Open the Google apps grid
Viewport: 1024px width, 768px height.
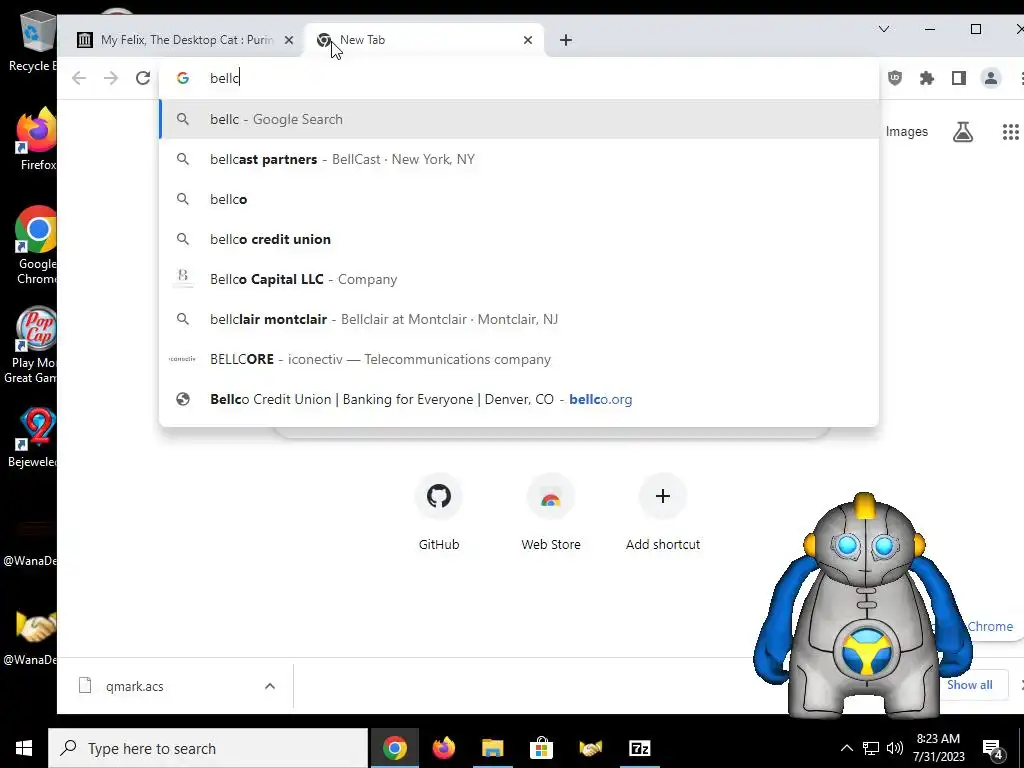1010,132
